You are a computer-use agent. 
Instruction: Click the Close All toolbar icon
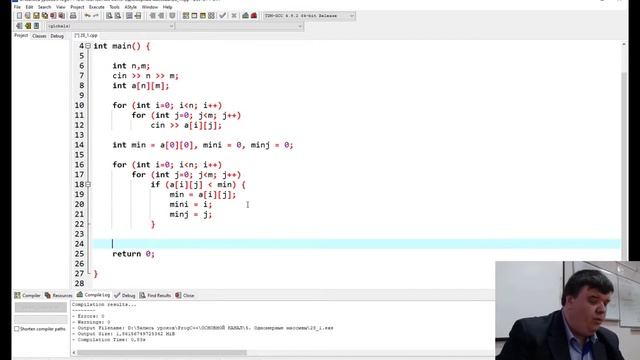tap(62, 16)
